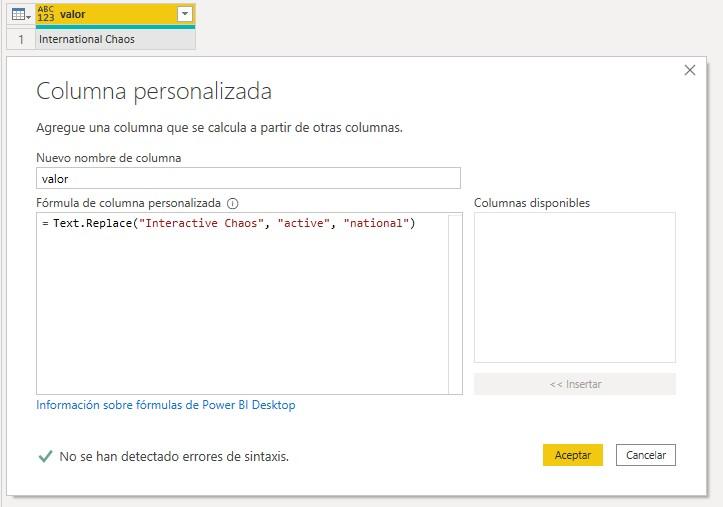The width and height of the screenshot is (723, 507).
Task: Click the table icon in grid corner
Action: pos(19,14)
